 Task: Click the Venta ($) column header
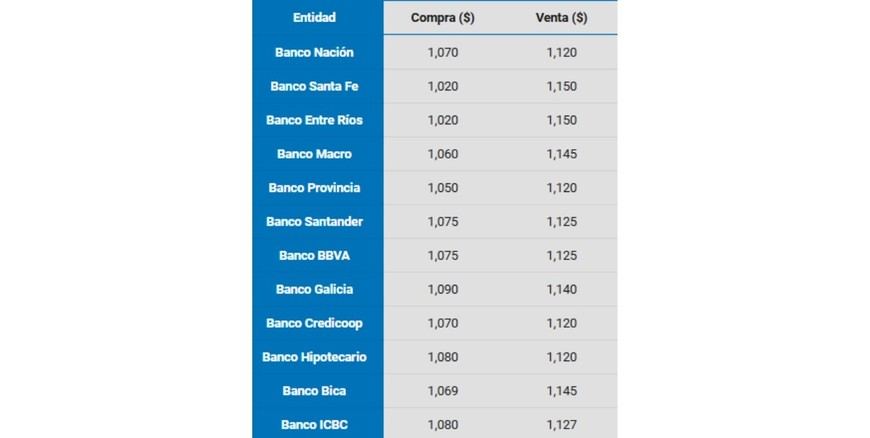click(x=561, y=18)
